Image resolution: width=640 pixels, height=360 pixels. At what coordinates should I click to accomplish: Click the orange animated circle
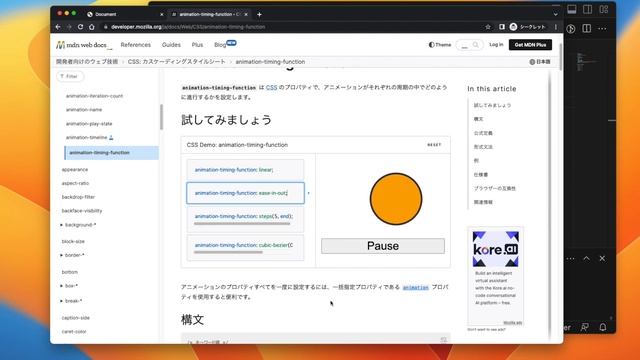[396, 199]
